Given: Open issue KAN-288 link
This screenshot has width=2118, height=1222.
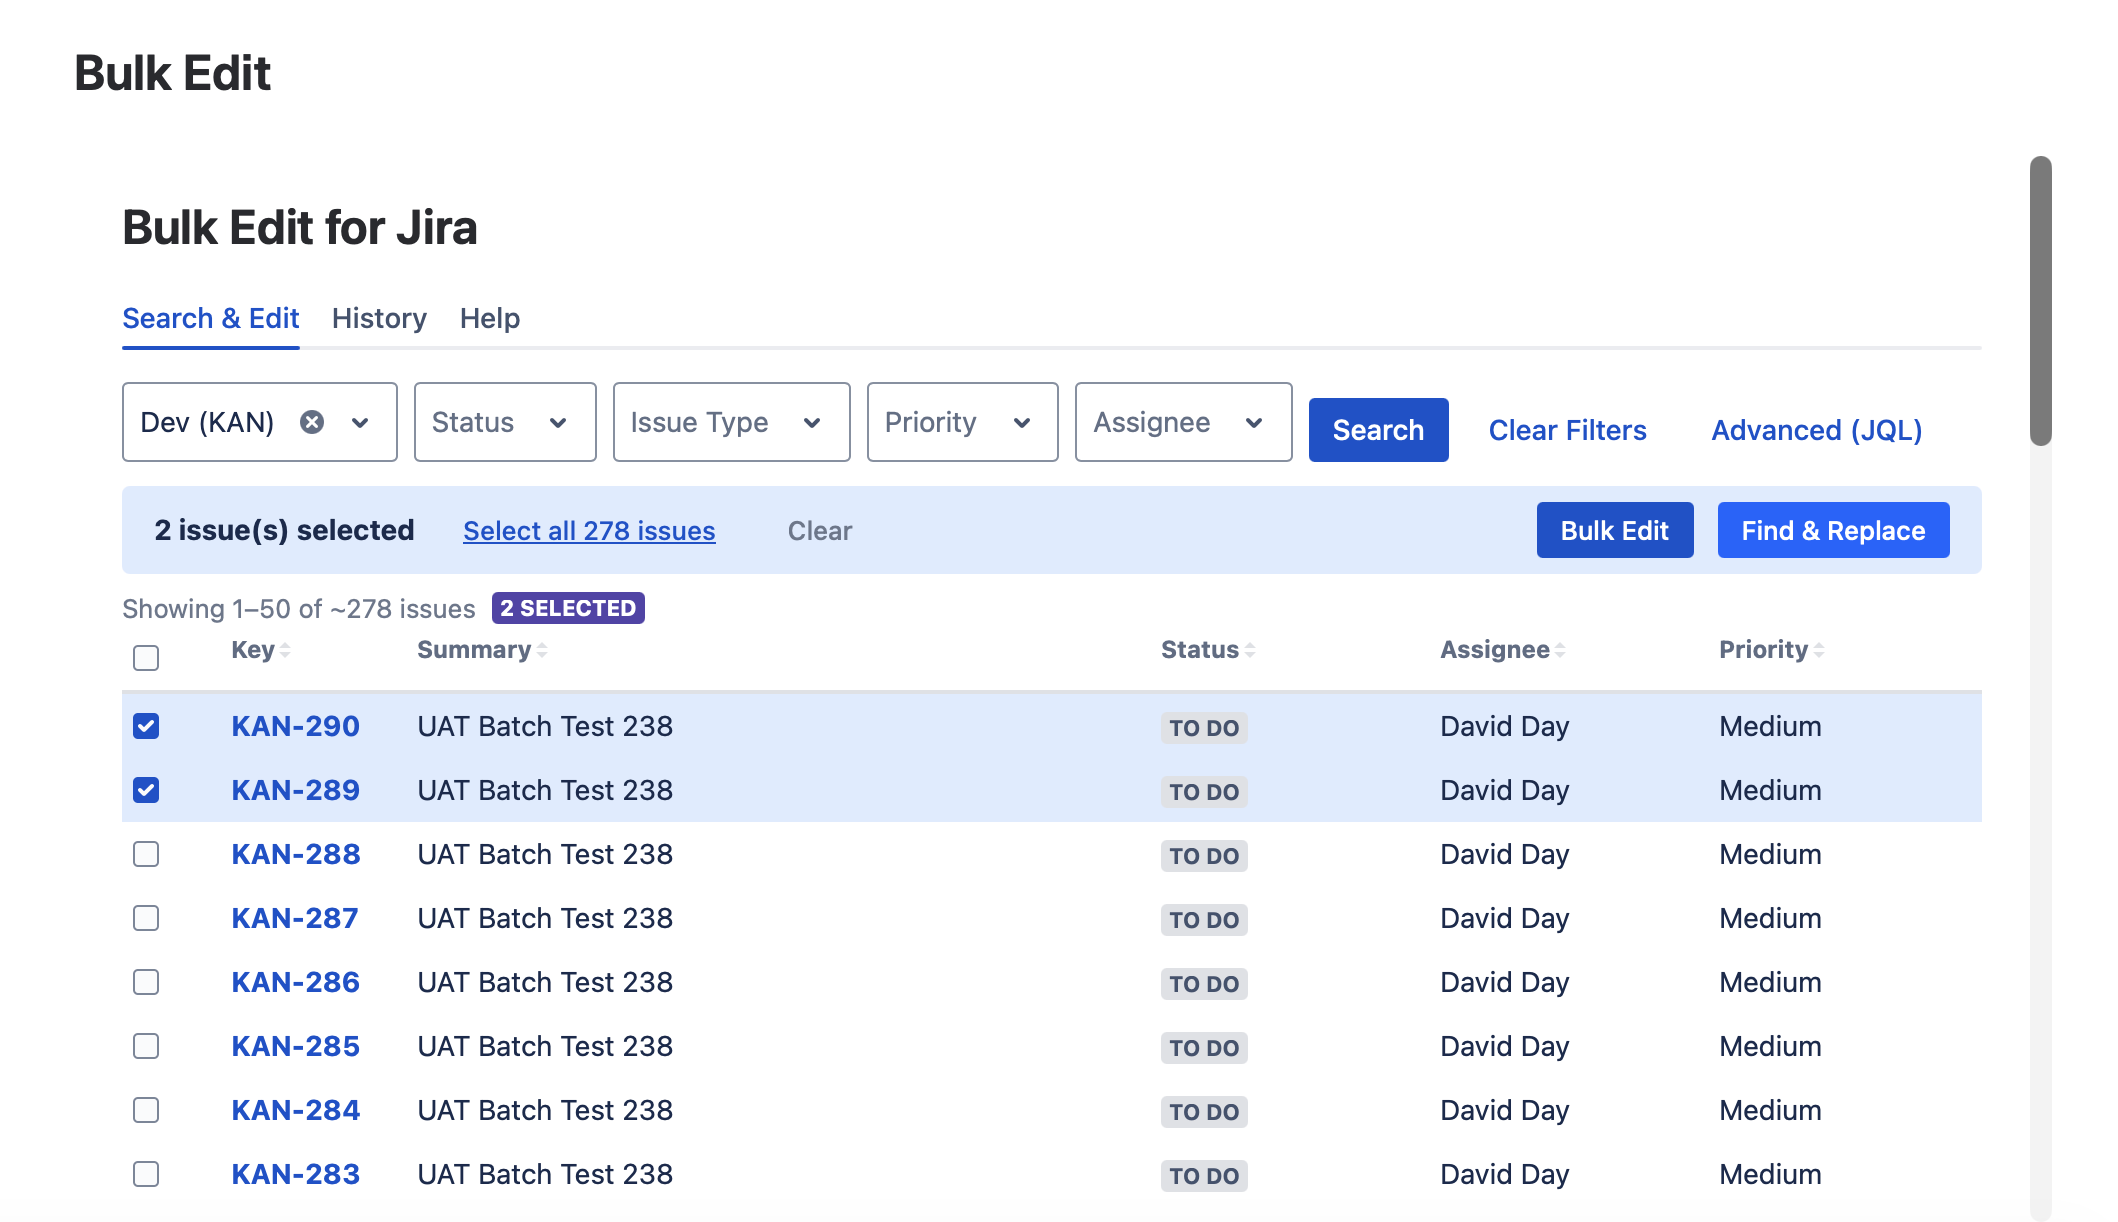Looking at the screenshot, I should (x=295, y=854).
